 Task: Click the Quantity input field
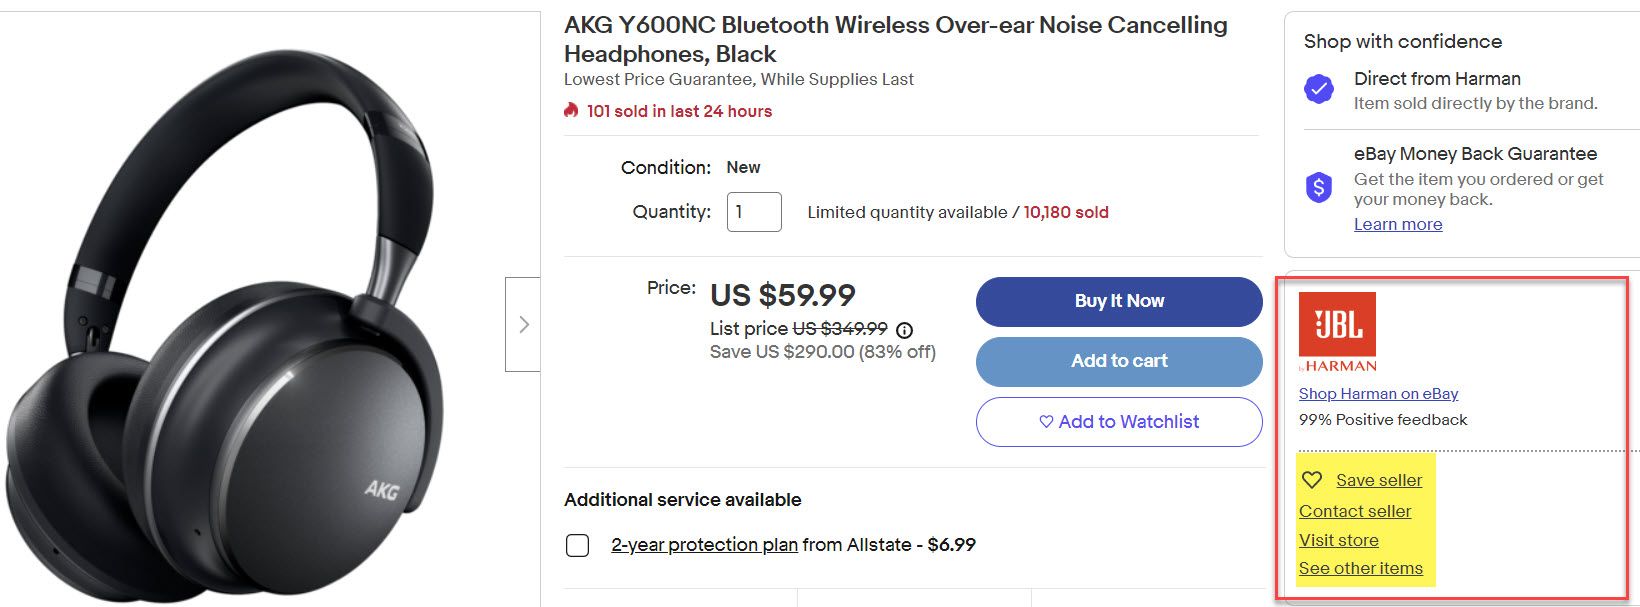pos(753,212)
